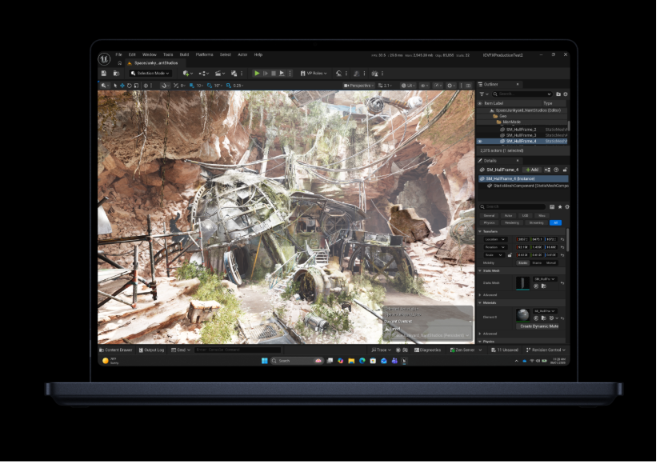This screenshot has width=657, height=462.
Task: Open the Build menu
Action: (x=184, y=54)
